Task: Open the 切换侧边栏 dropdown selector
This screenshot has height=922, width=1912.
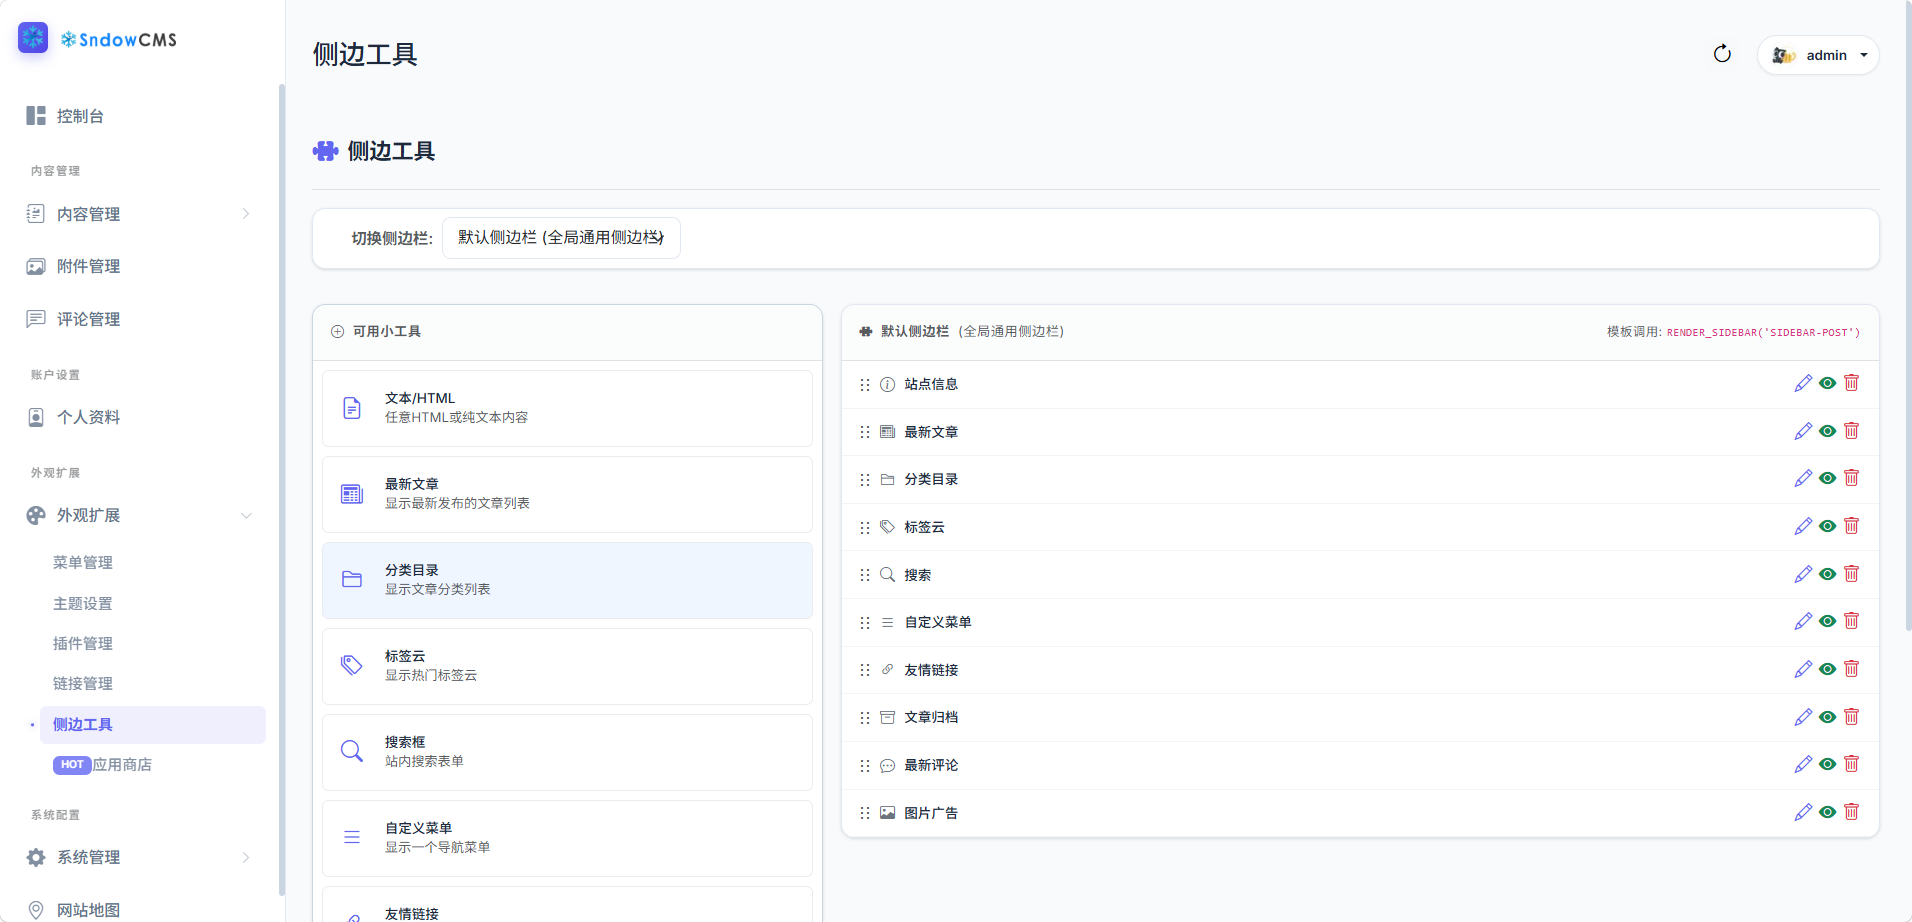Action: (x=561, y=238)
